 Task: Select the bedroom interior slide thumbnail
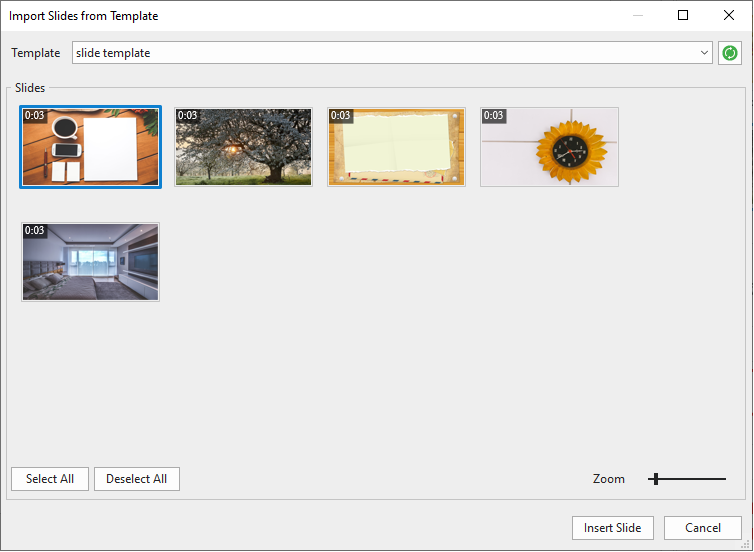(x=90, y=262)
